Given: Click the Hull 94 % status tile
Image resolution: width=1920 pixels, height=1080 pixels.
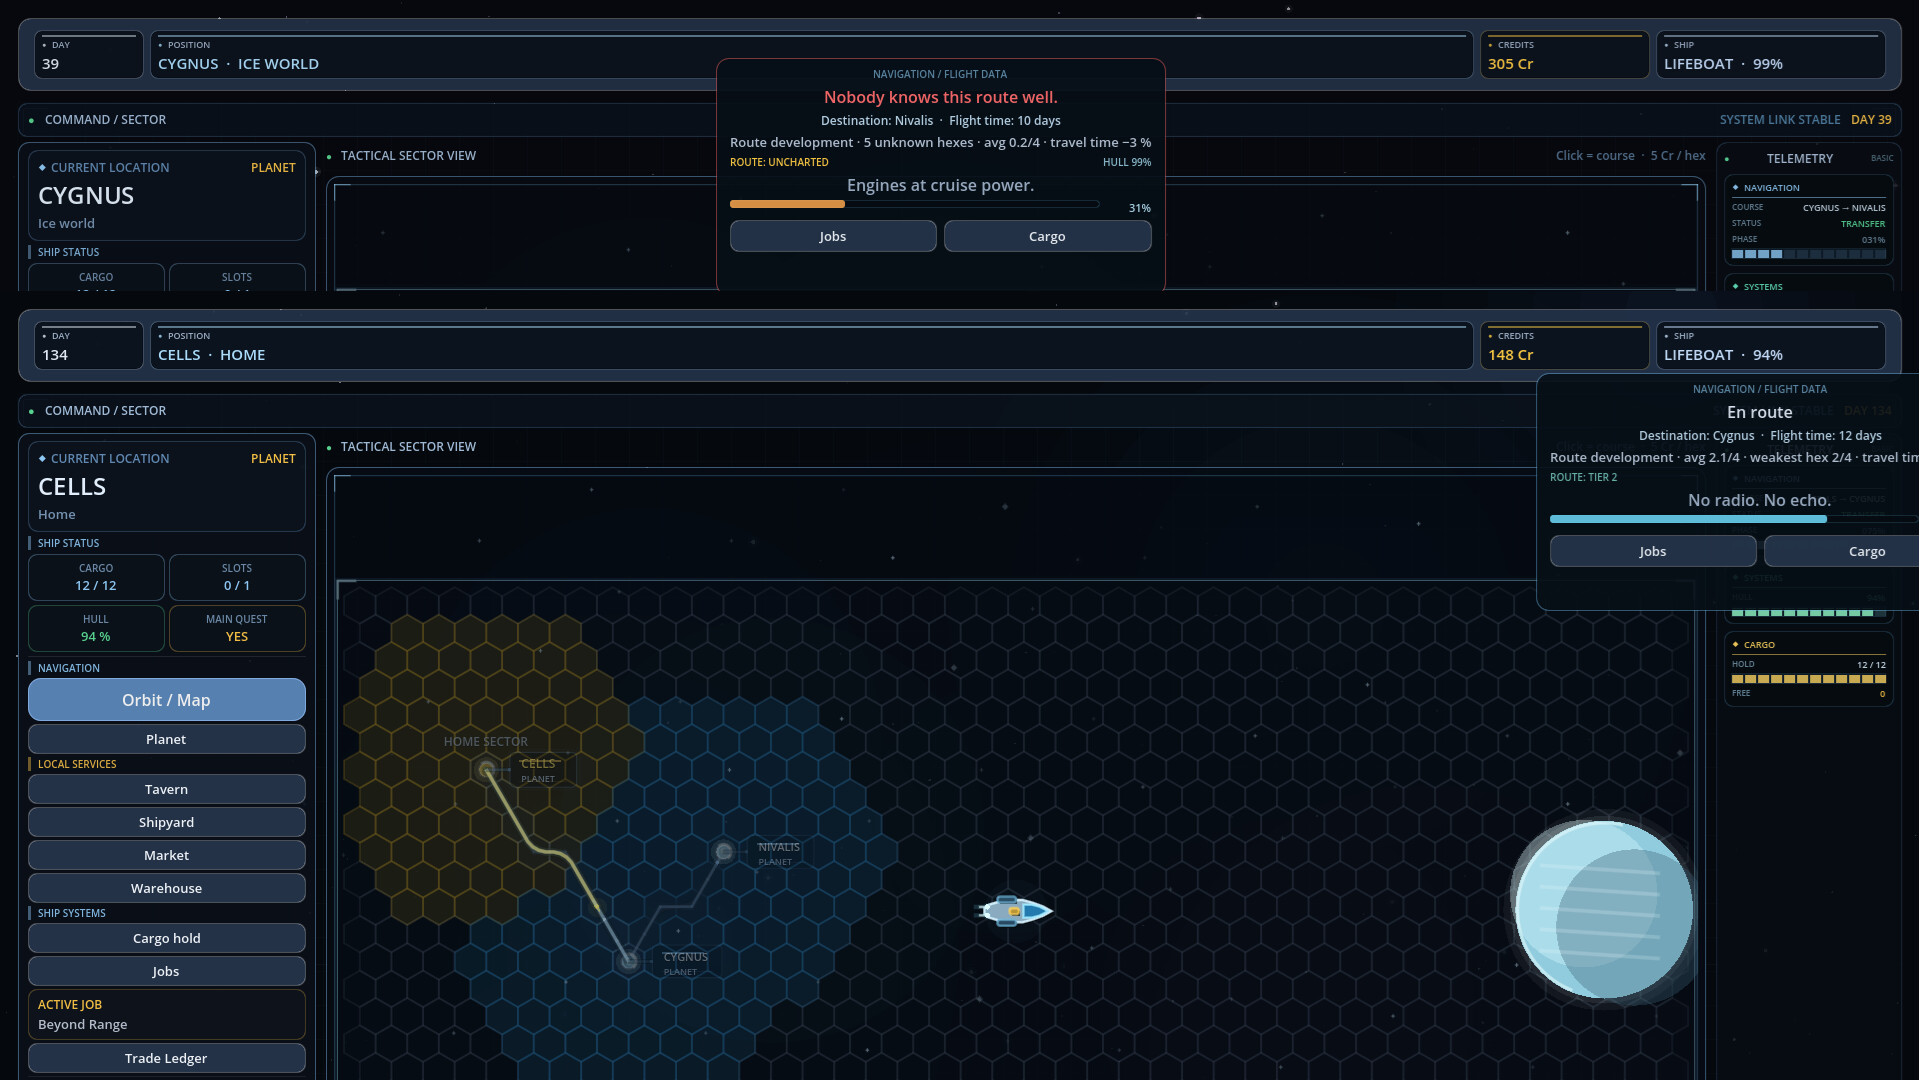Looking at the screenshot, I should [x=96, y=628].
